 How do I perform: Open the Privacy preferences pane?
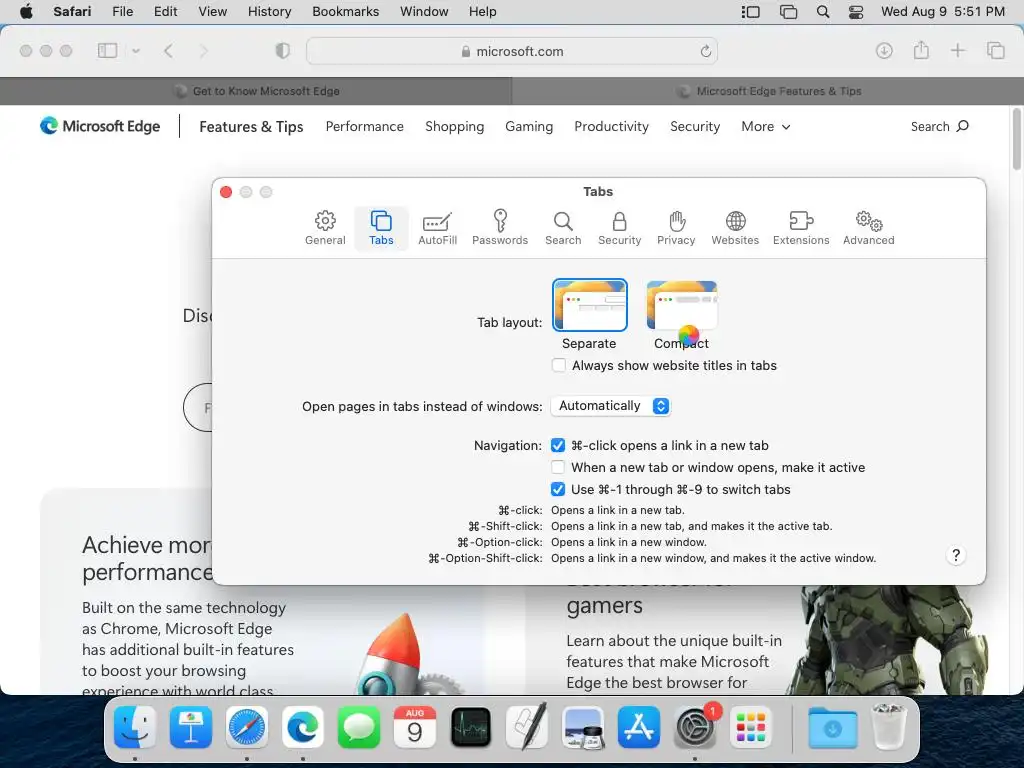click(x=676, y=228)
